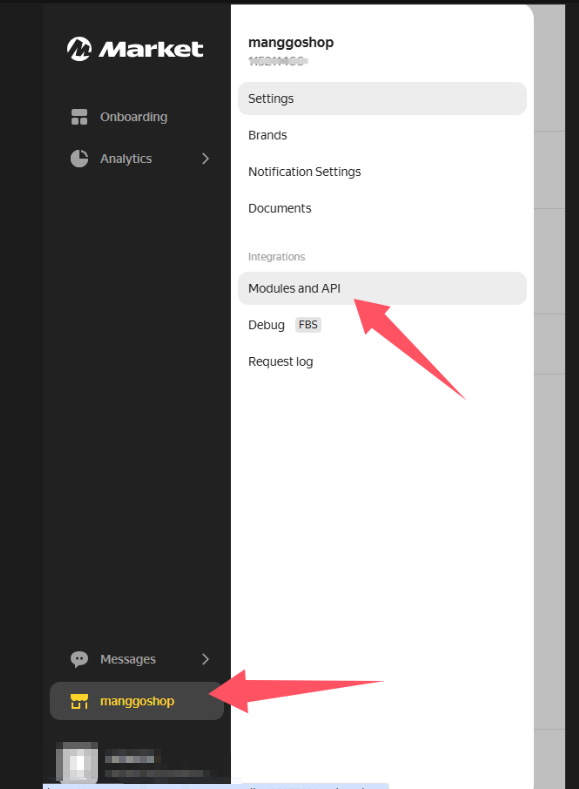Click the Onboarding dashboard icon

coord(79,117)
